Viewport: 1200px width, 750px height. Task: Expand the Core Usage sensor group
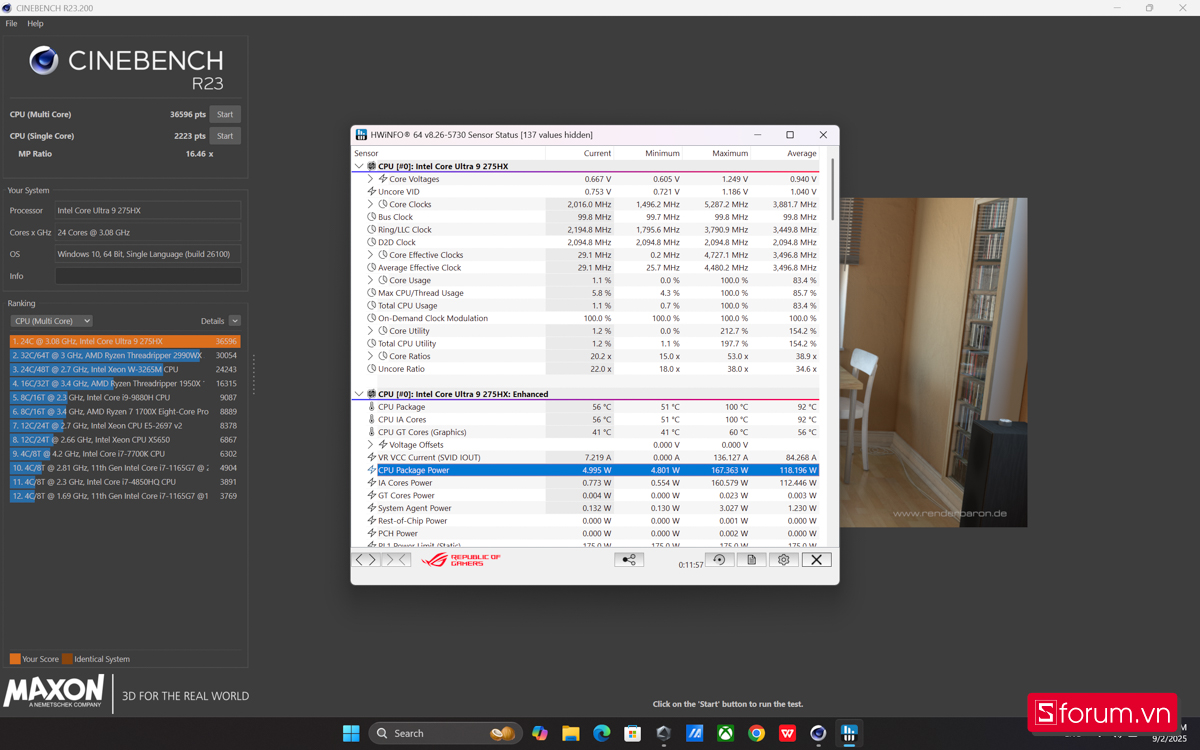(370, 280)
